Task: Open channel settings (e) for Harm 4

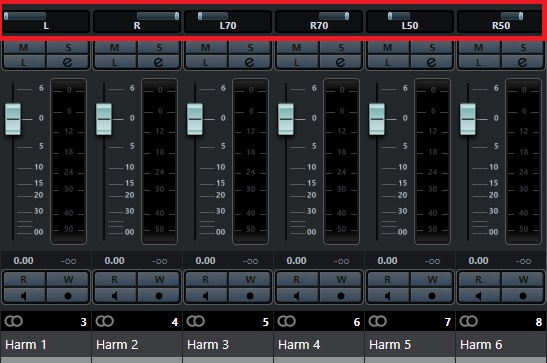Action: [340, 62]
